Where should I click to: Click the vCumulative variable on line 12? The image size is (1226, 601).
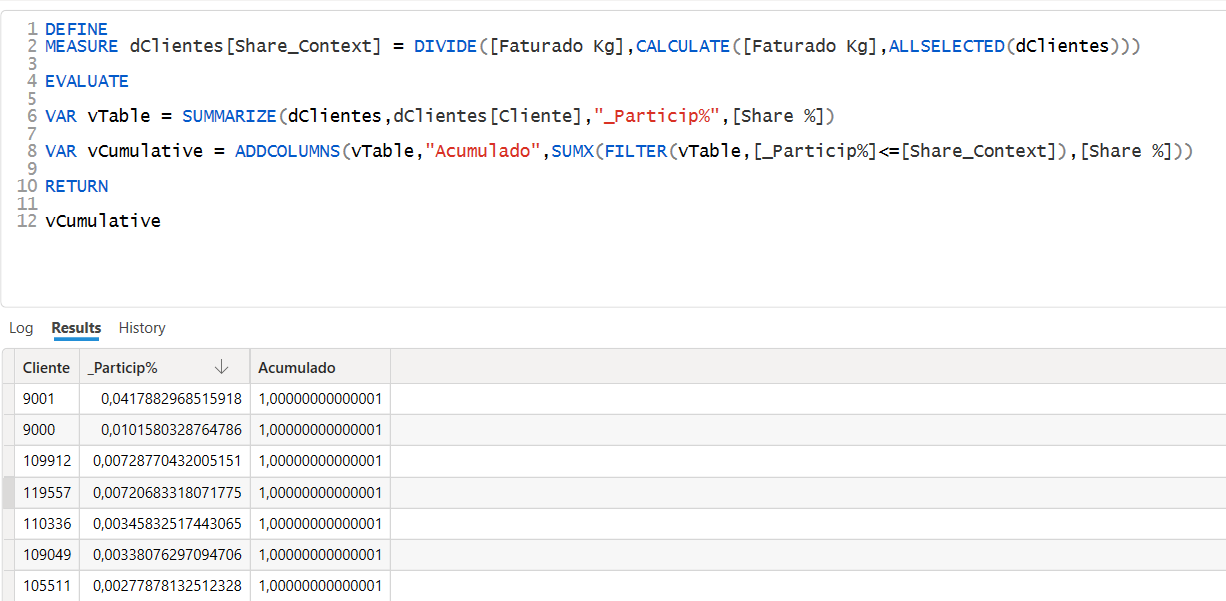(103, 220)
